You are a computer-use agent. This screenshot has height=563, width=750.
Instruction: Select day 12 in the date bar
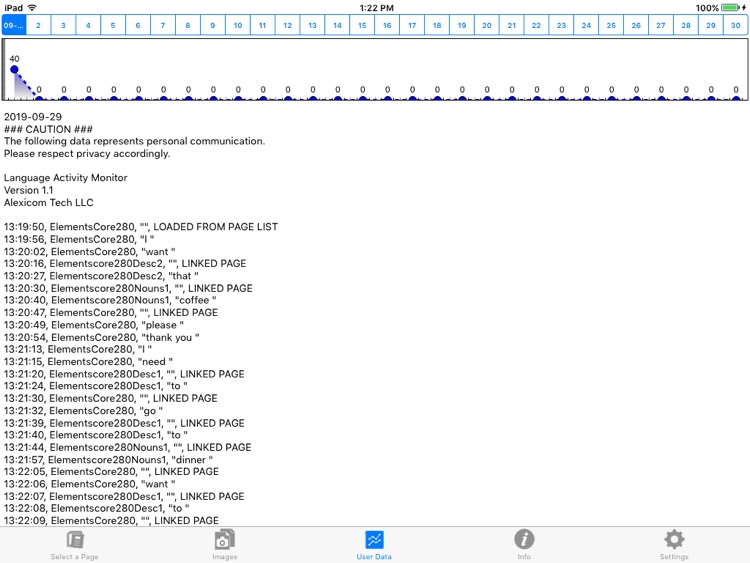coord(287,25)
